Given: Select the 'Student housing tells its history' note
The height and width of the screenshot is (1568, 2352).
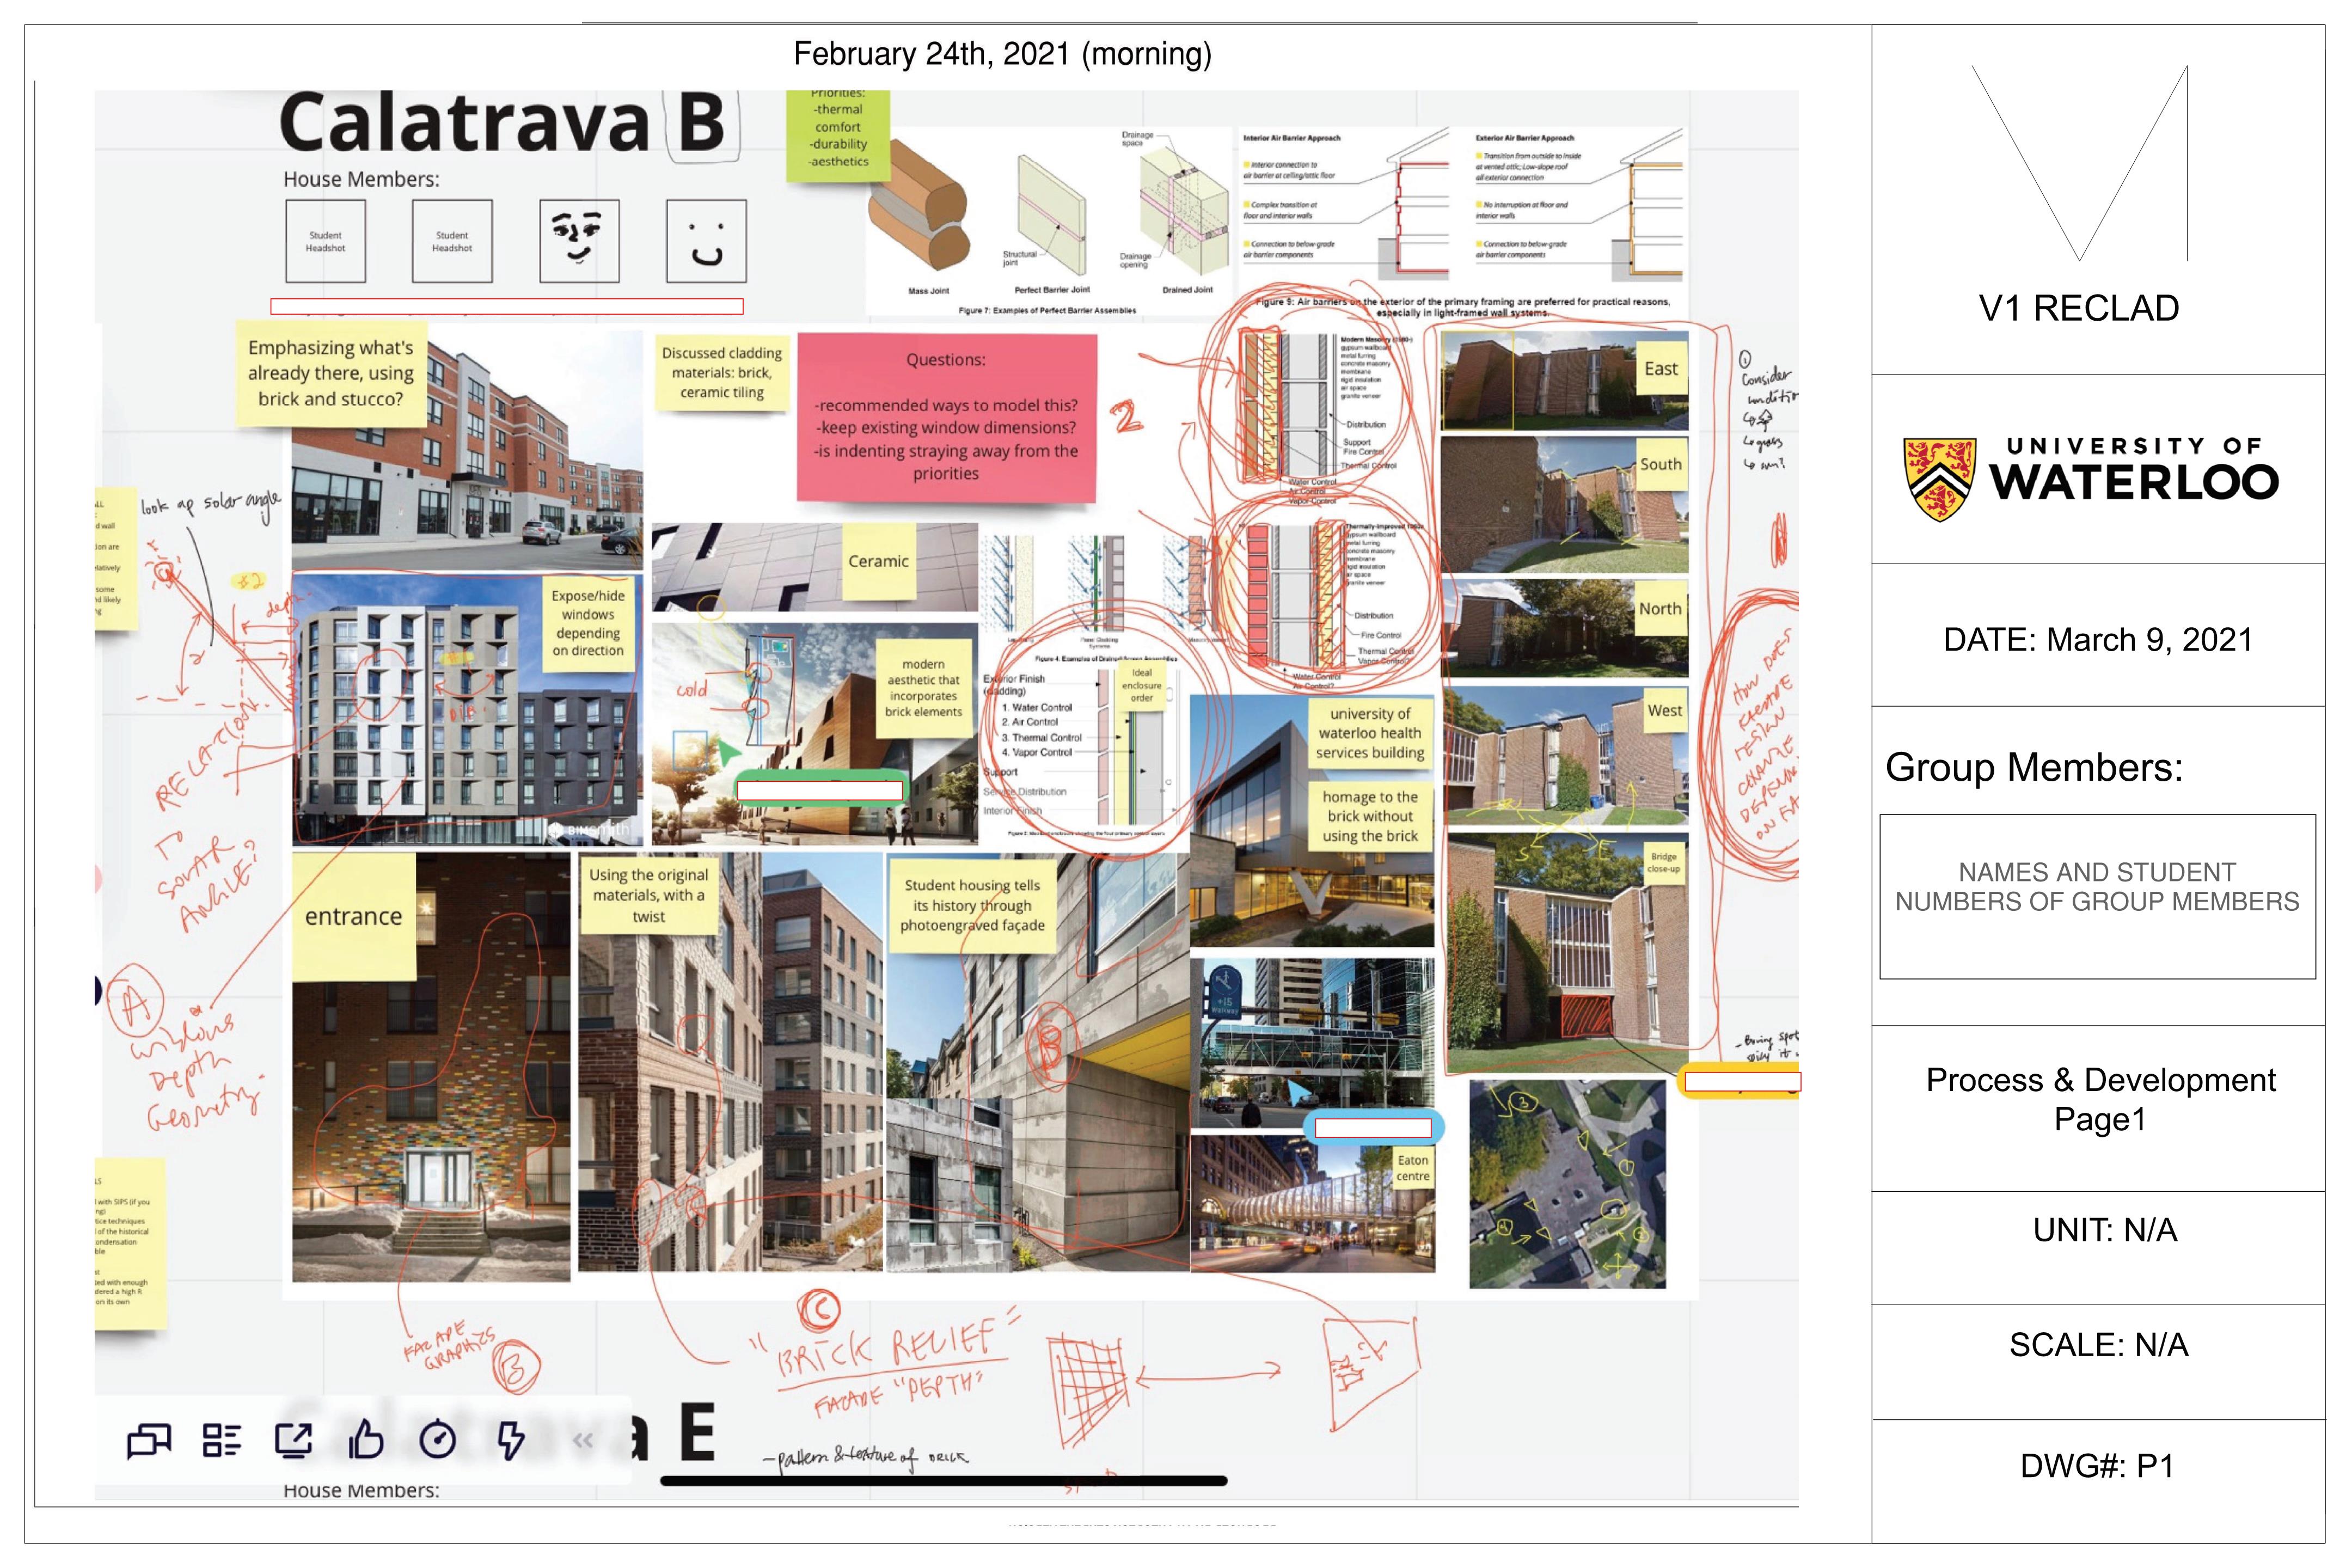Looking at the screenshot, I should coord(972,905).
